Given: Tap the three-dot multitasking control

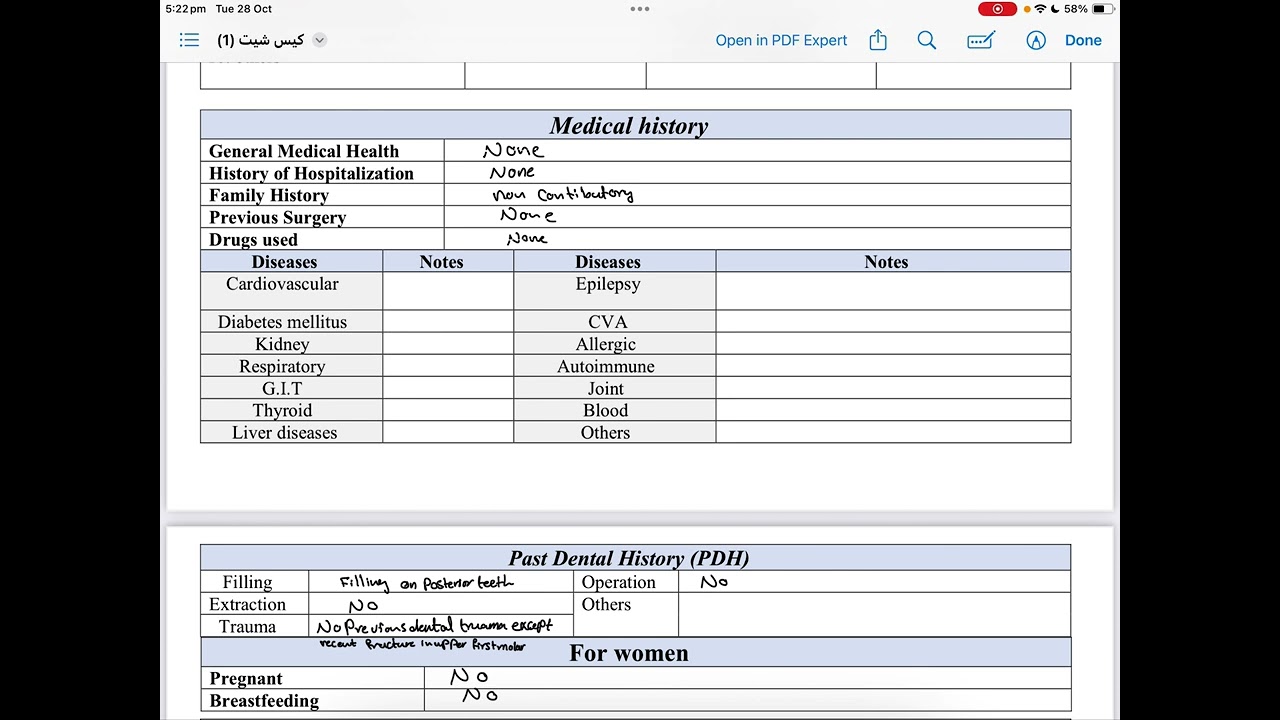Looking at the screenshot, I should [x=640, y=9].
